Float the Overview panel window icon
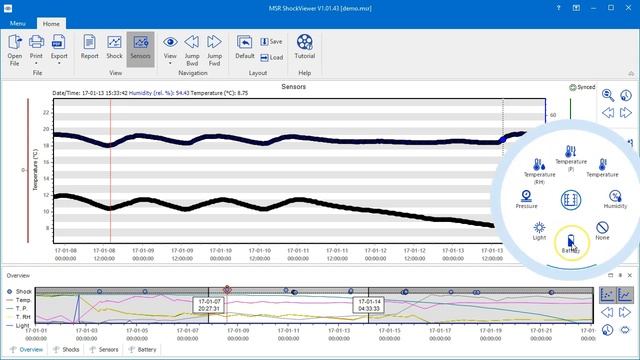Image resolution: width=640 pixels, height=360 pixels. click(x=611, y=276)
